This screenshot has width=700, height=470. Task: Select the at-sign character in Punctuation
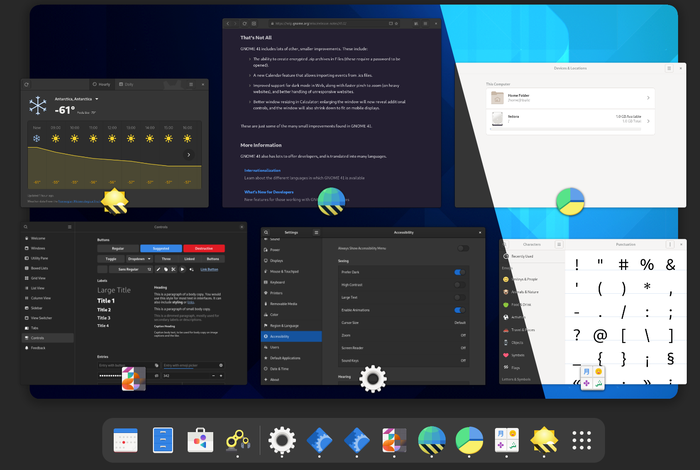pyautogui.click(x=600, y=335)
